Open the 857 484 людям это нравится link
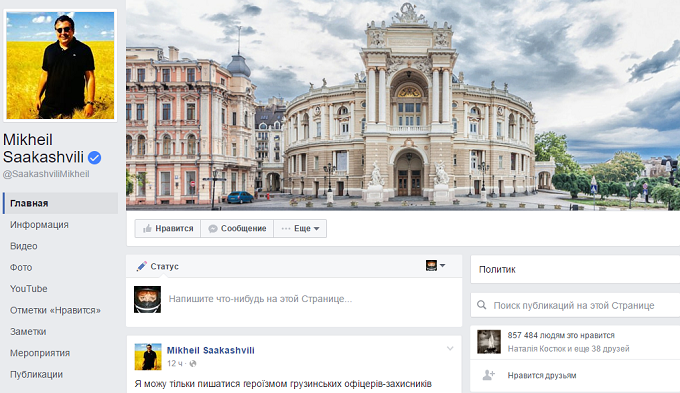The image size is (680, 393). 561,335
